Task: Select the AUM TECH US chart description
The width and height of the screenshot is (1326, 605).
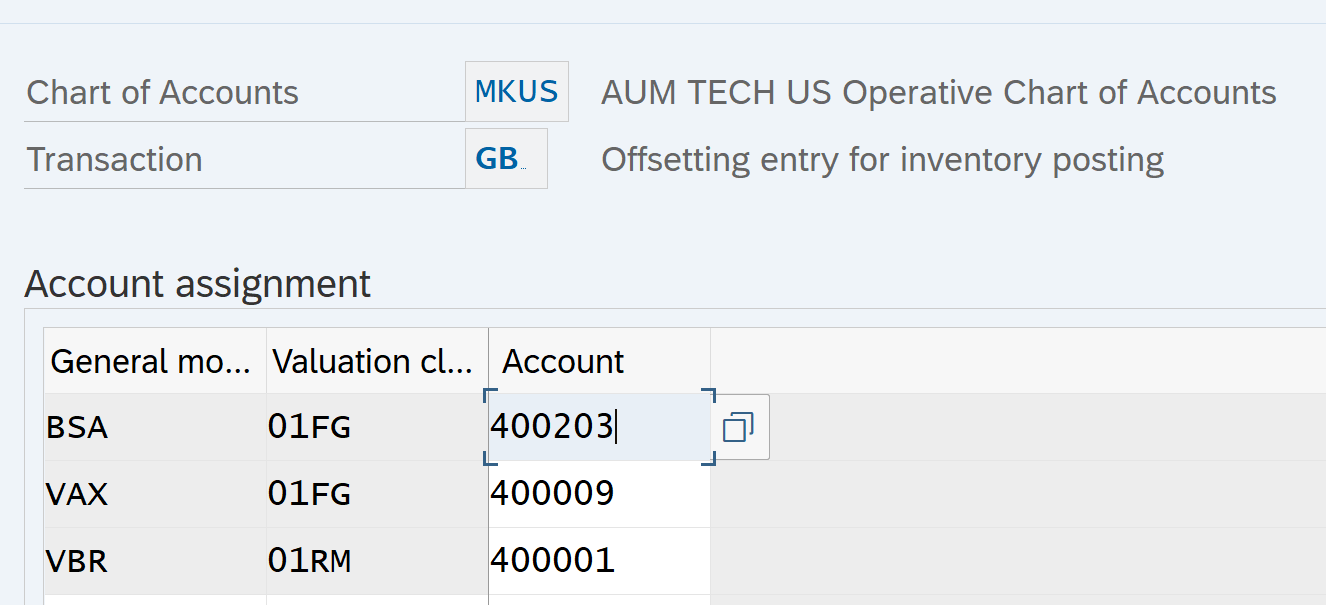Action: (x=938, y=93)
